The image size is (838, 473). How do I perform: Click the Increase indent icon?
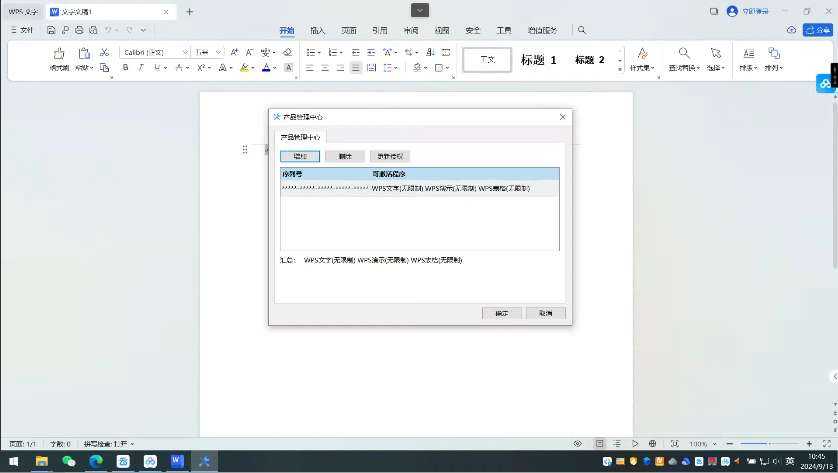371,52
